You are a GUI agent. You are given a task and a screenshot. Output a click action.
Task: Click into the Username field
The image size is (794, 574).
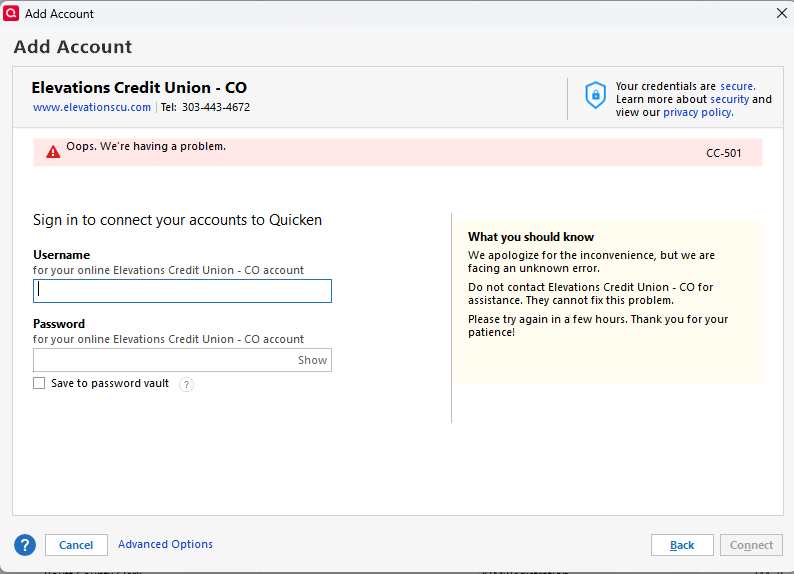(x=182, y=291)
